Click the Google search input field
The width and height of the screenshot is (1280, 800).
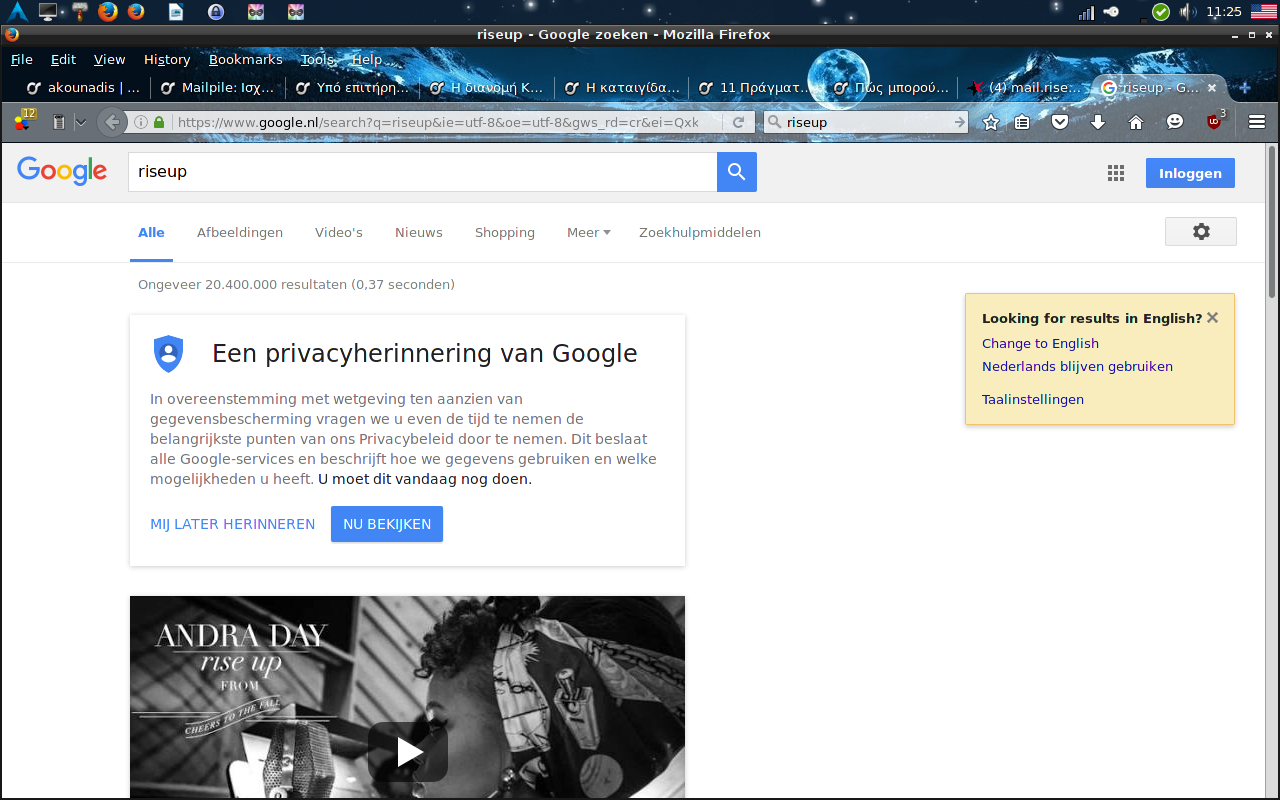coord(423,172)
